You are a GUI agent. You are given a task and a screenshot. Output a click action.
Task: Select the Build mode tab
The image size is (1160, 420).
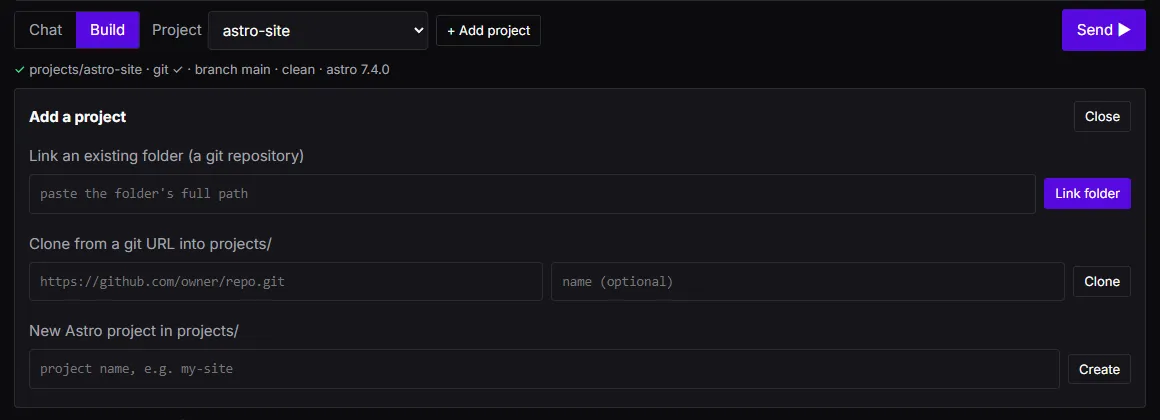pyautogui.click(x=107, y=30)
